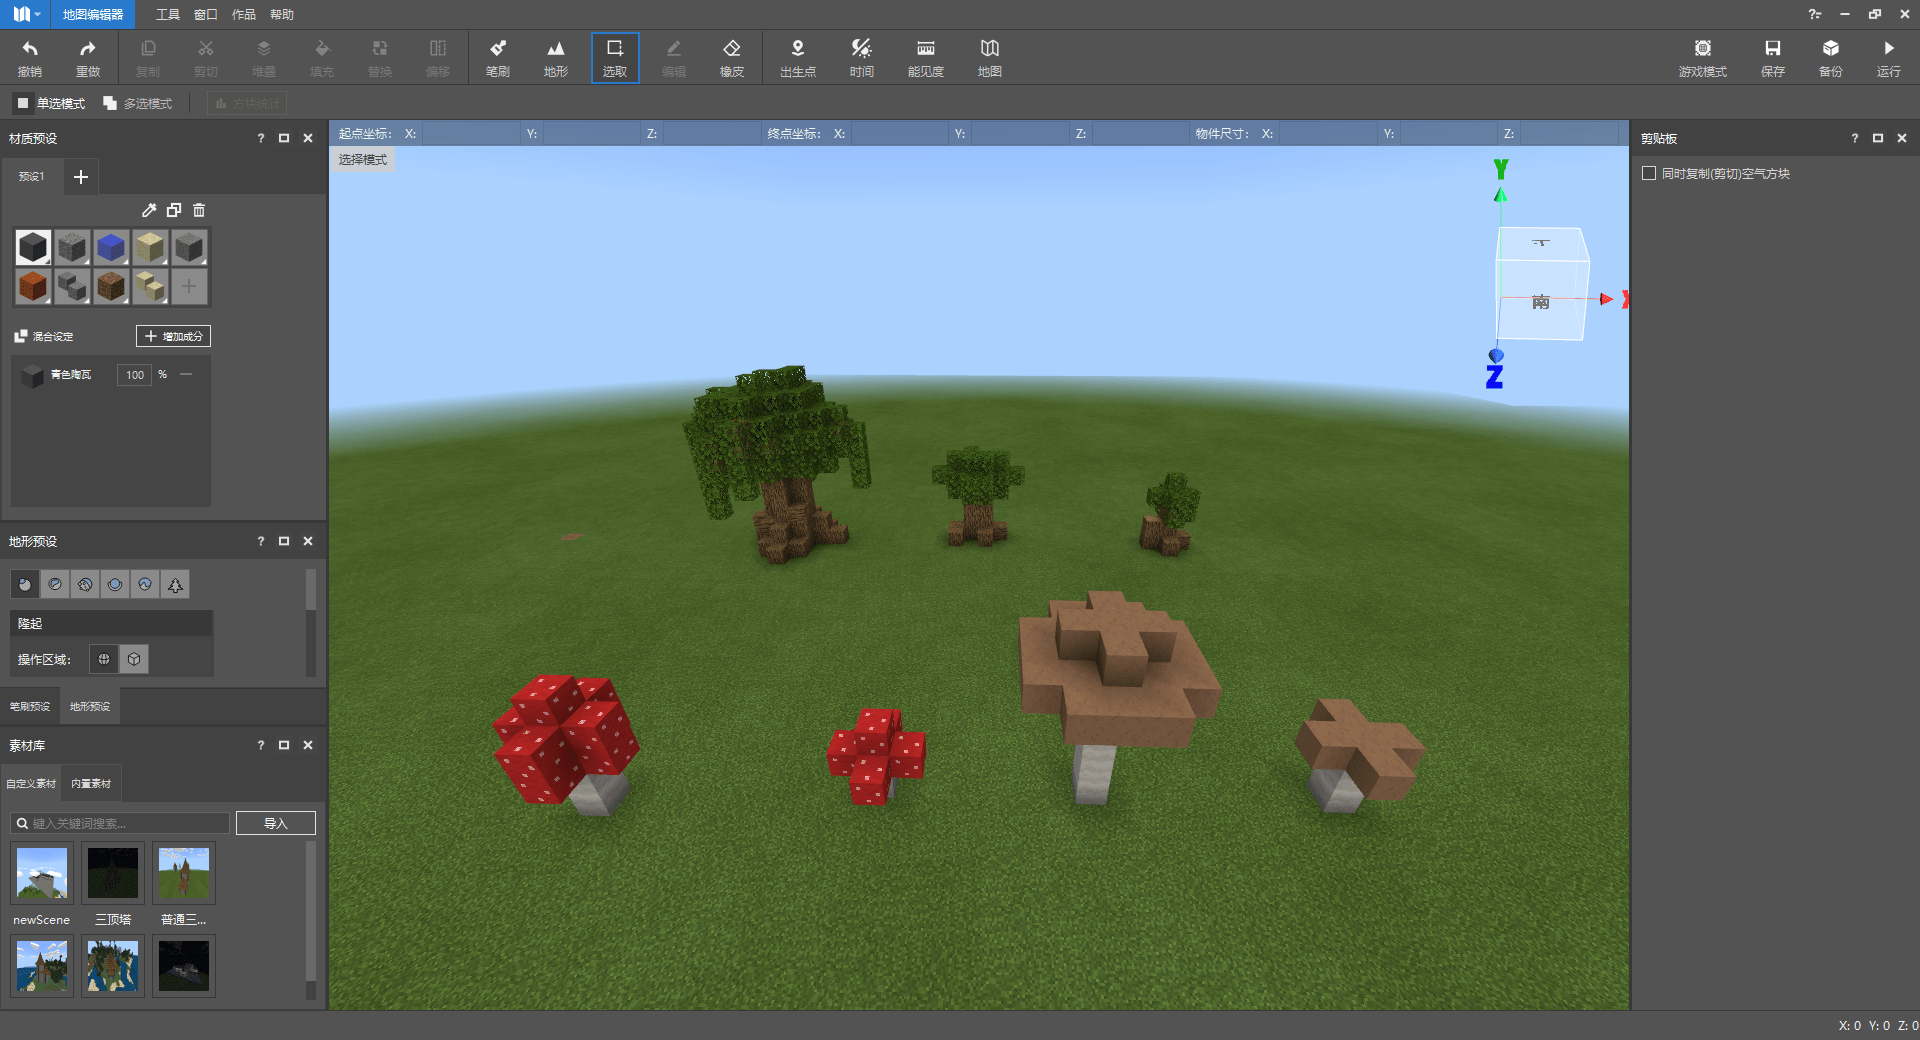Click the 备份 backup icon
This screenshot has width=1920, height=1040.
coord(1831,58)
